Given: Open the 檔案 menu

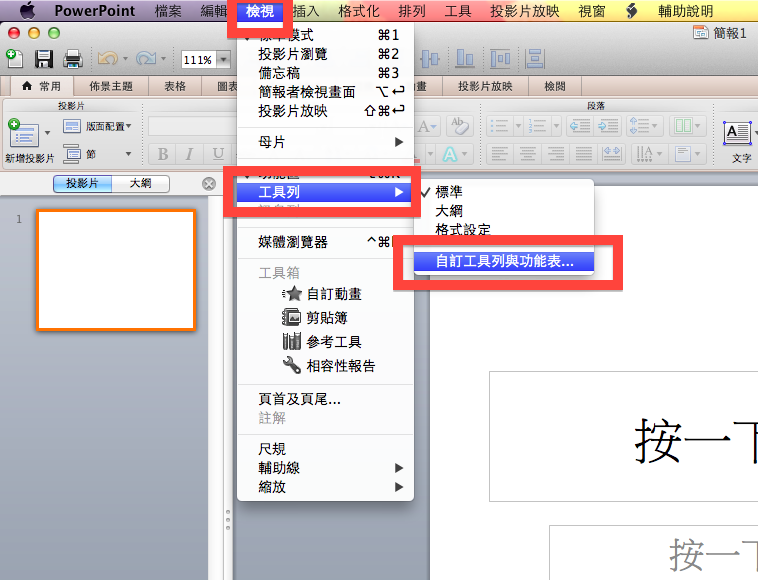Looking at the screenshot, I should pos(168,11).
